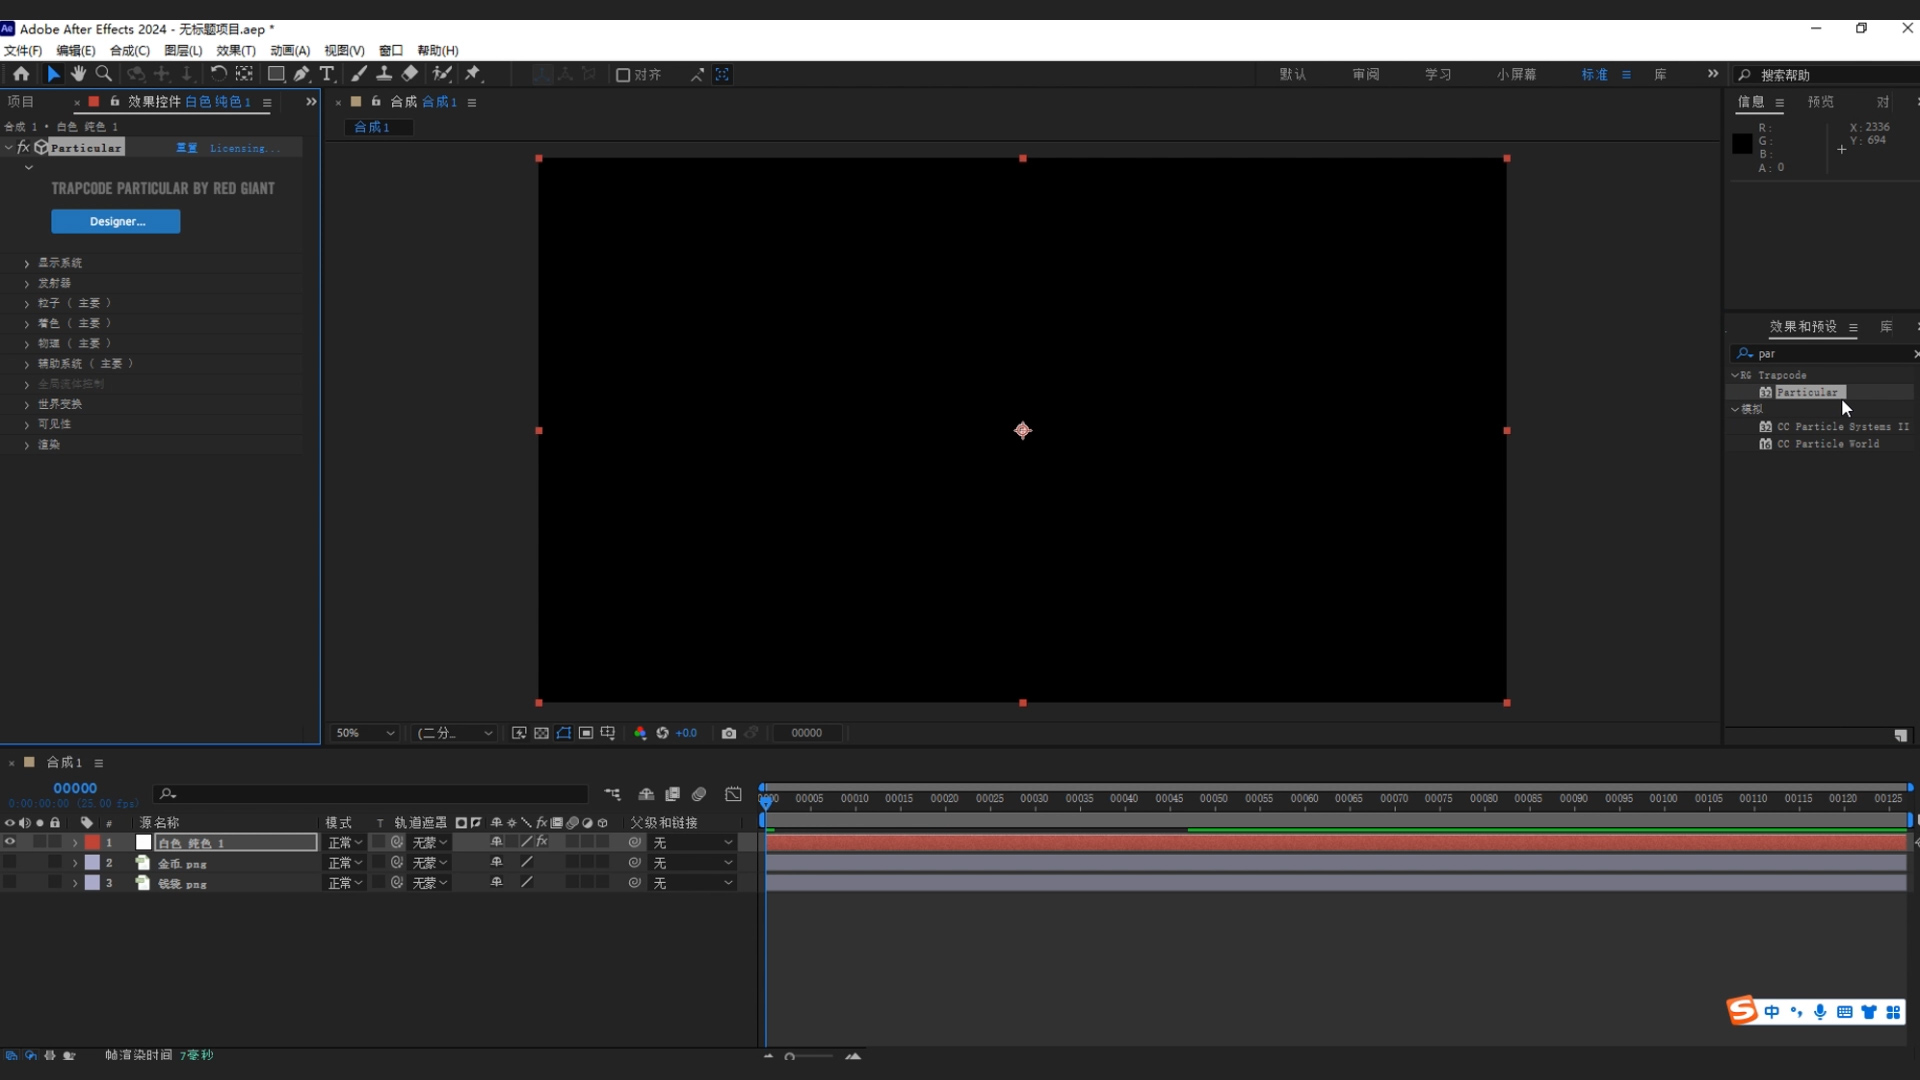The image size is (1920, 1080).
Task: Open the Graph Editor in timeline
Action: point(733,794)
